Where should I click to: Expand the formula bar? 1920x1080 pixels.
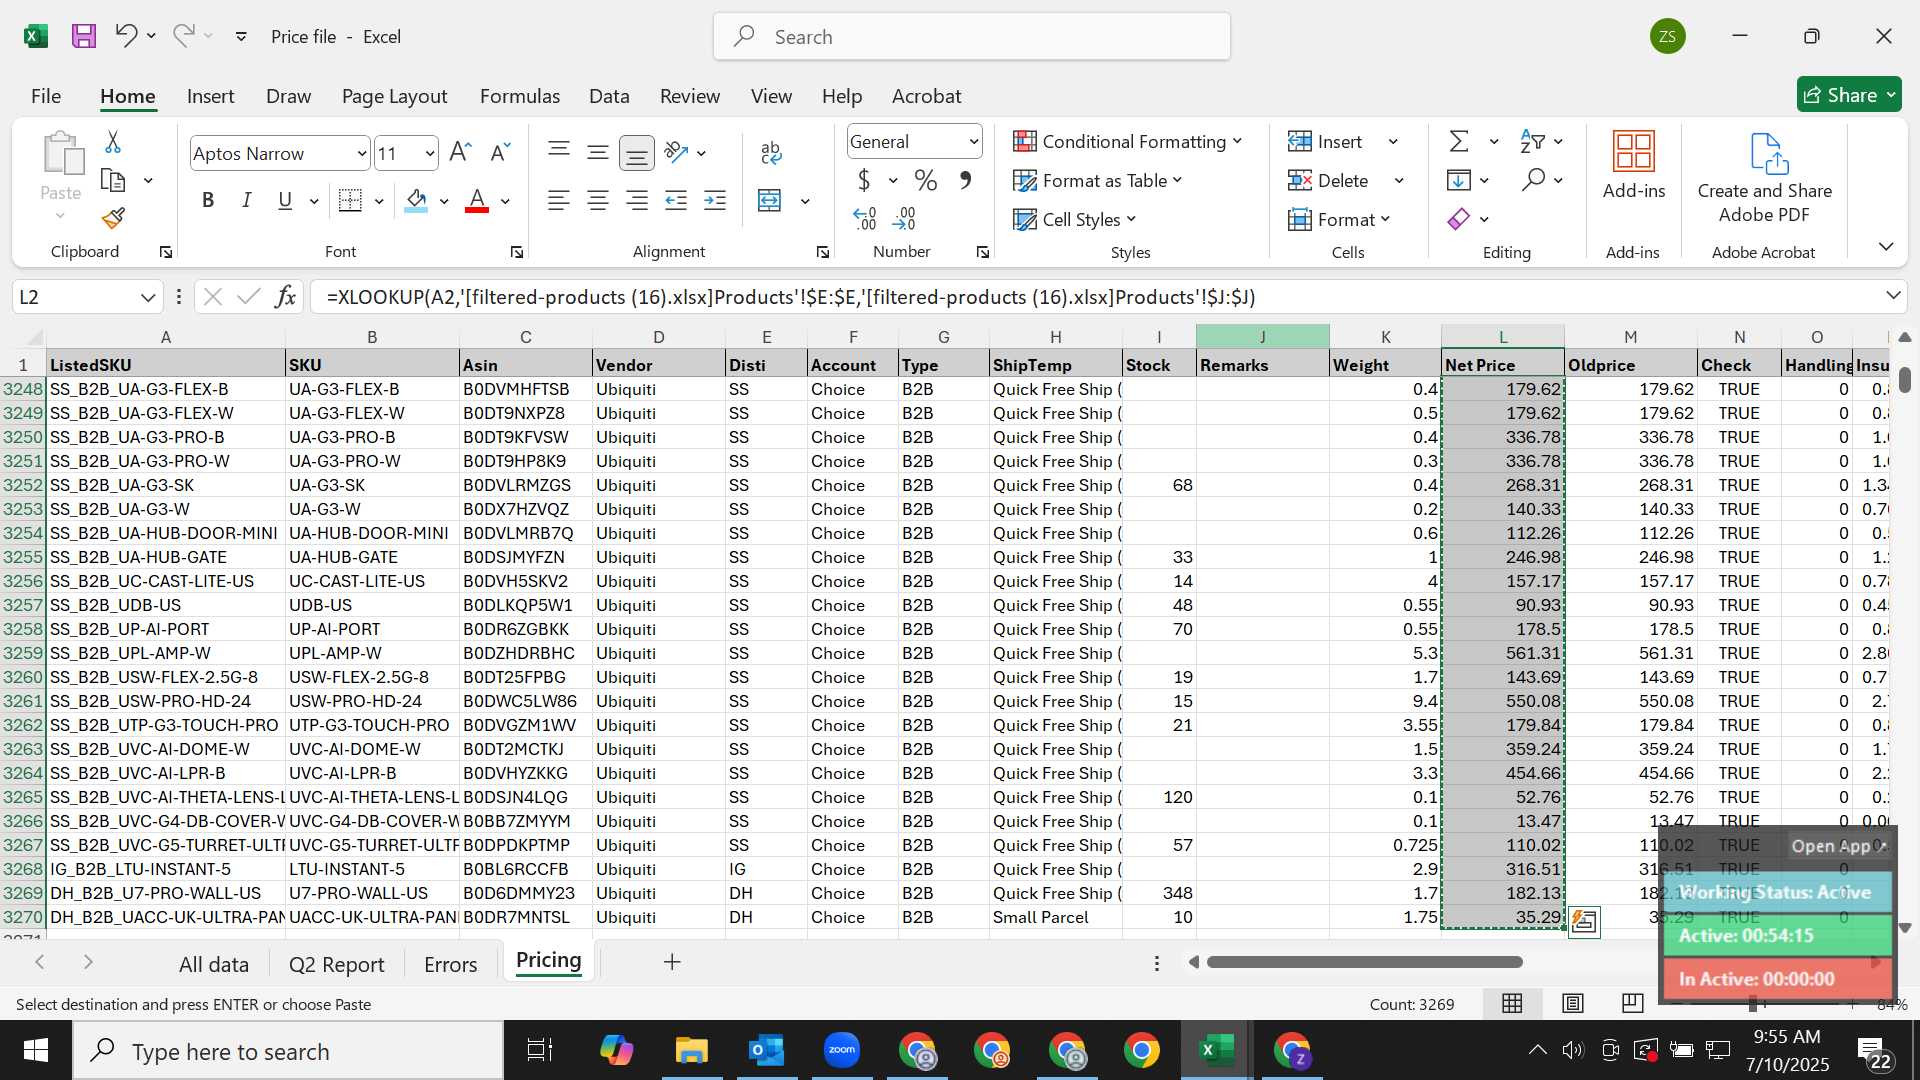point(1893,295)
